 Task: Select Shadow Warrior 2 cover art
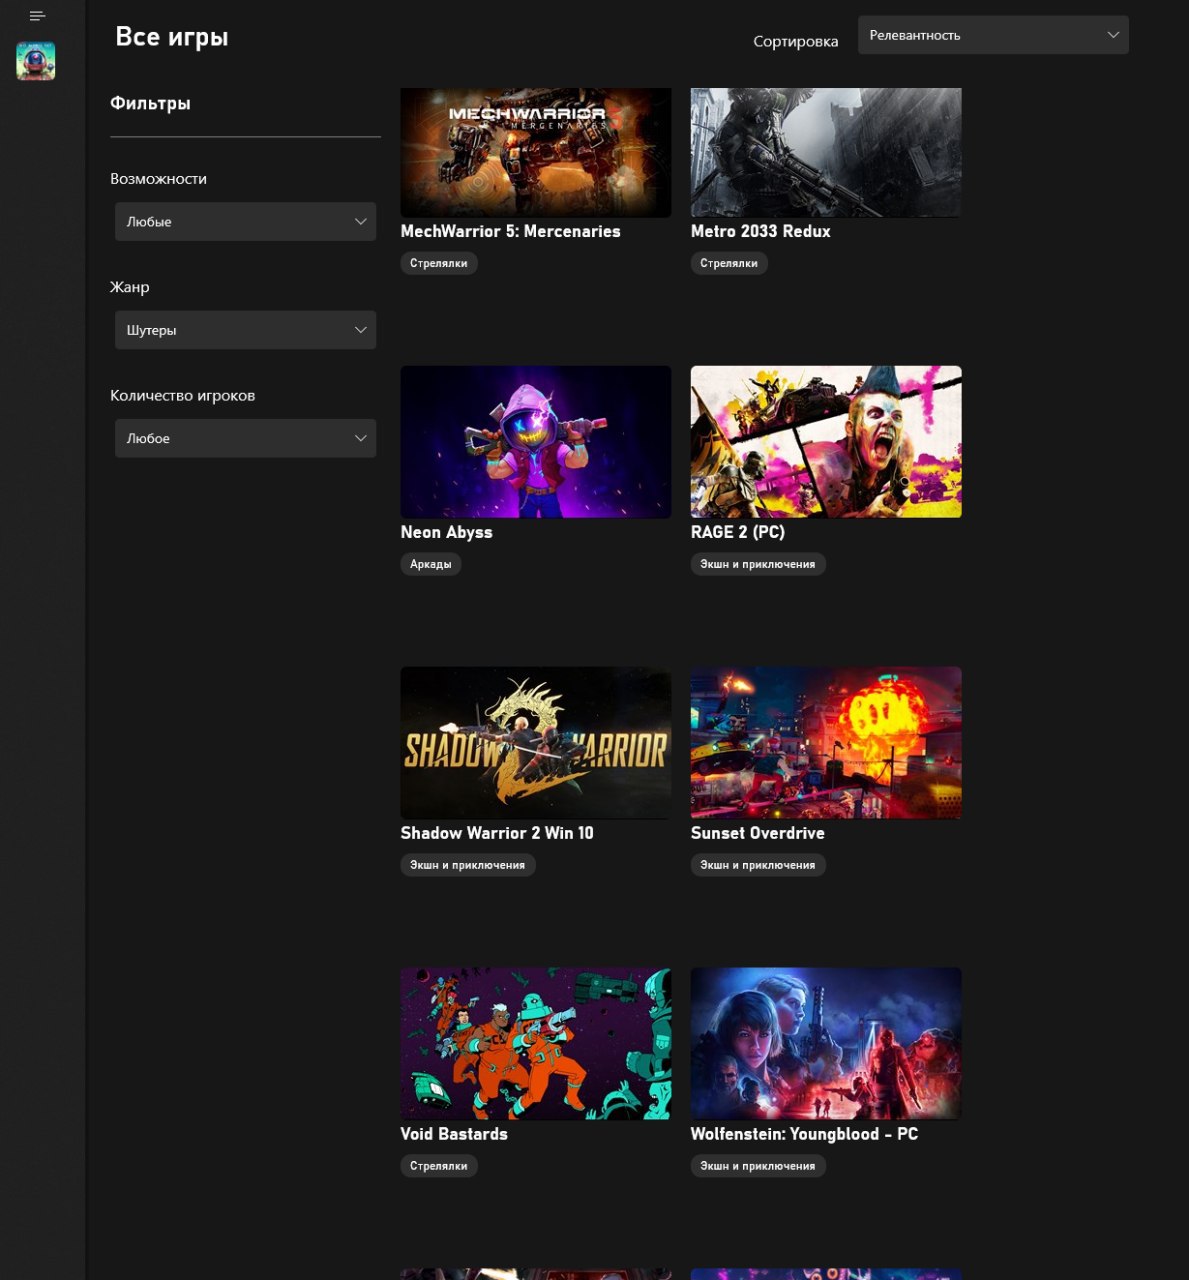click(536, 743)
